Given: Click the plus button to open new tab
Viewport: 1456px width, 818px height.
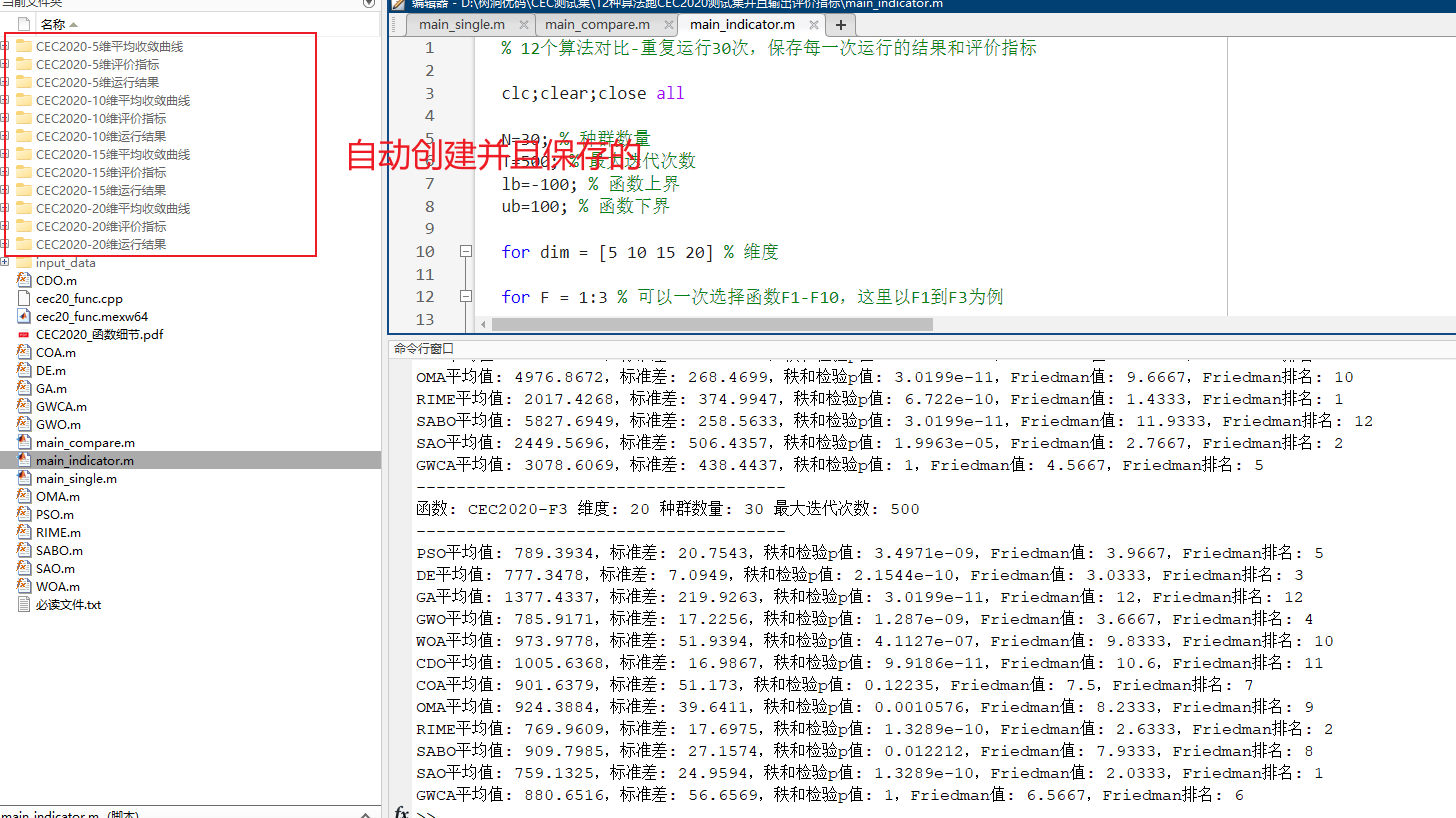Looking at the screenshot, I should click(841, 25).
